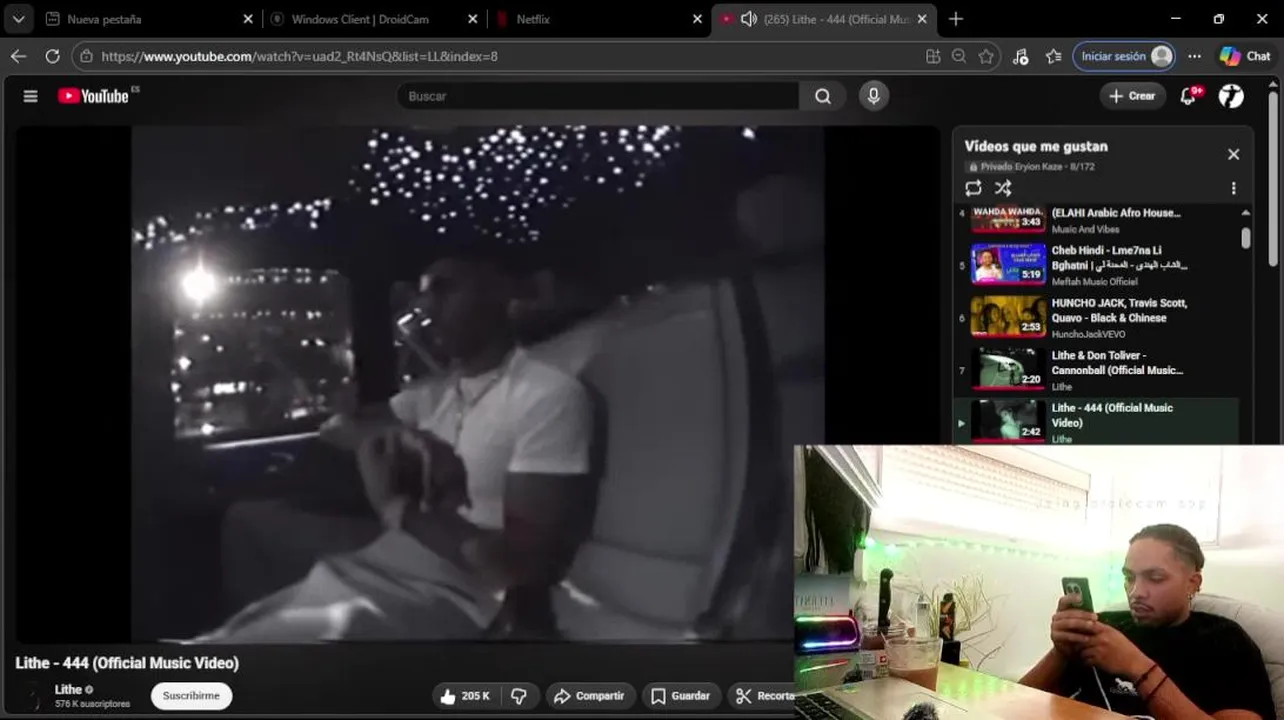Play ELAHI Arabic Afro House playlist item
1284x720 pixels.
[x=1095, y=219]
